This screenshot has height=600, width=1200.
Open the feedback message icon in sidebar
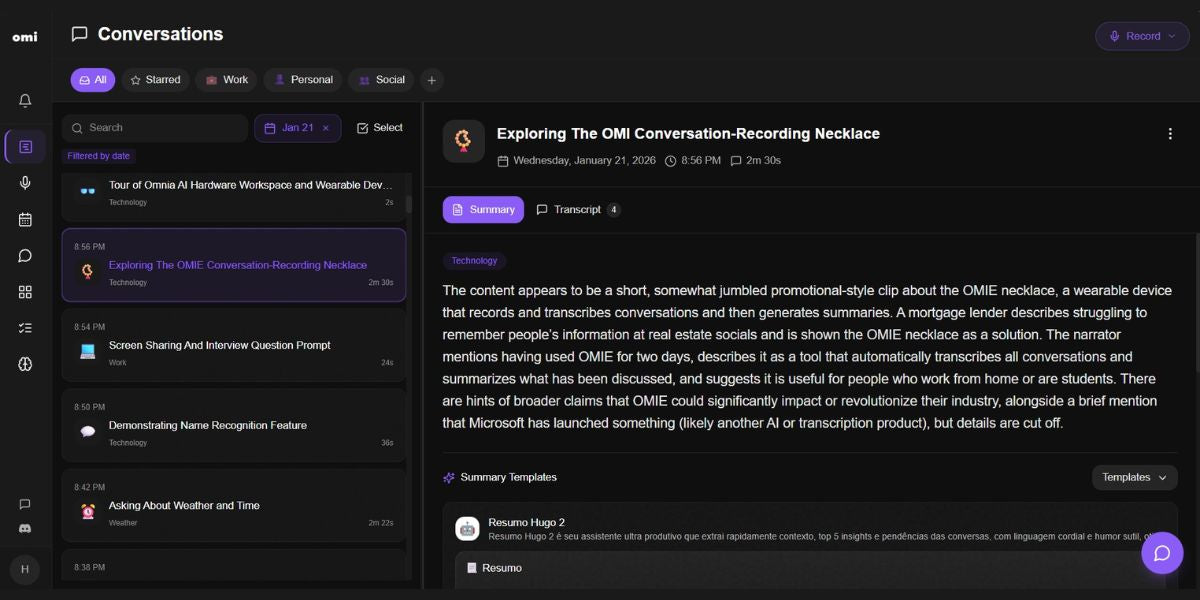click(x=25, y=504)
